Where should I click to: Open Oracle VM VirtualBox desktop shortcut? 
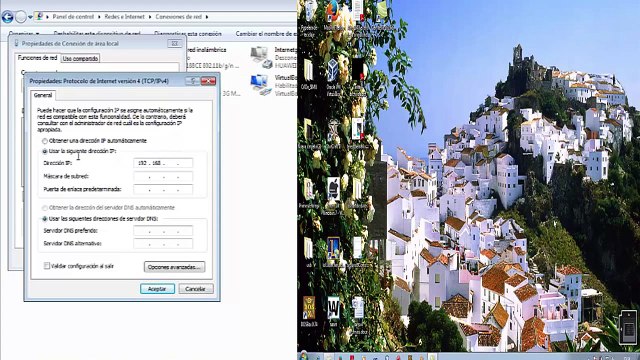tap(333, 77)
